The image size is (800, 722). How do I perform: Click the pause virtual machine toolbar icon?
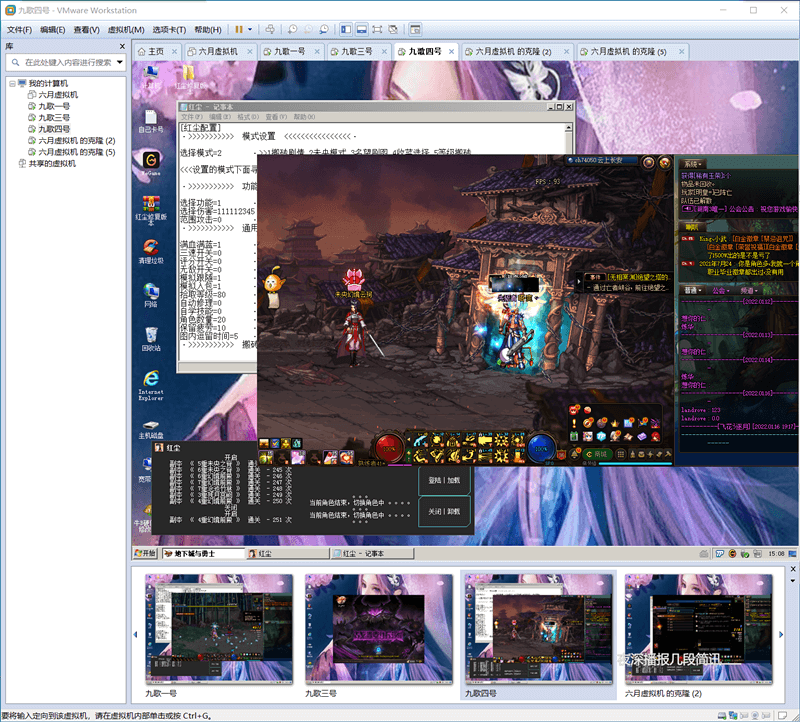[238, 30]
